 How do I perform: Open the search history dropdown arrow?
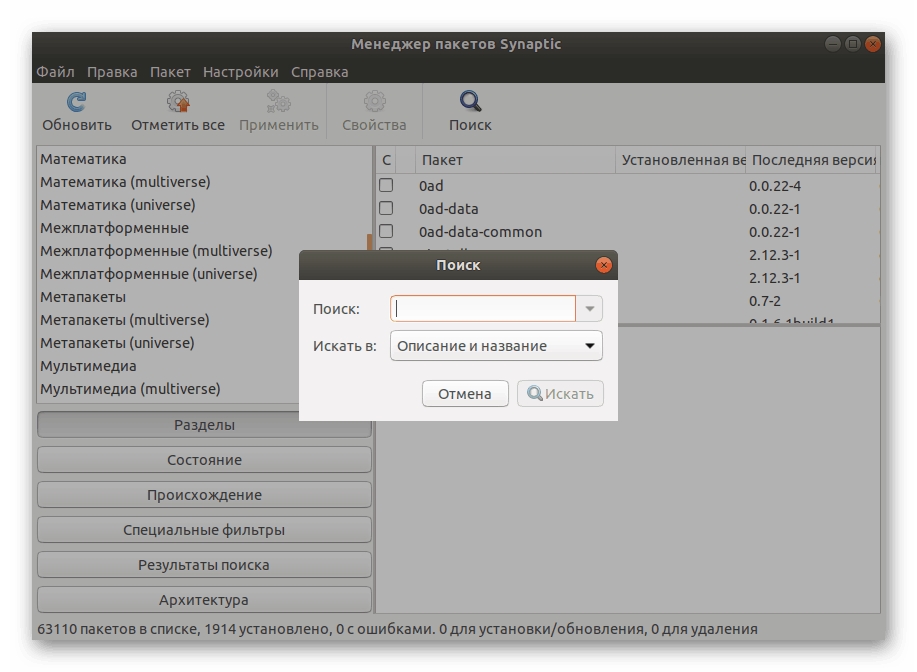pyautogui.click(x=590, y=309)
